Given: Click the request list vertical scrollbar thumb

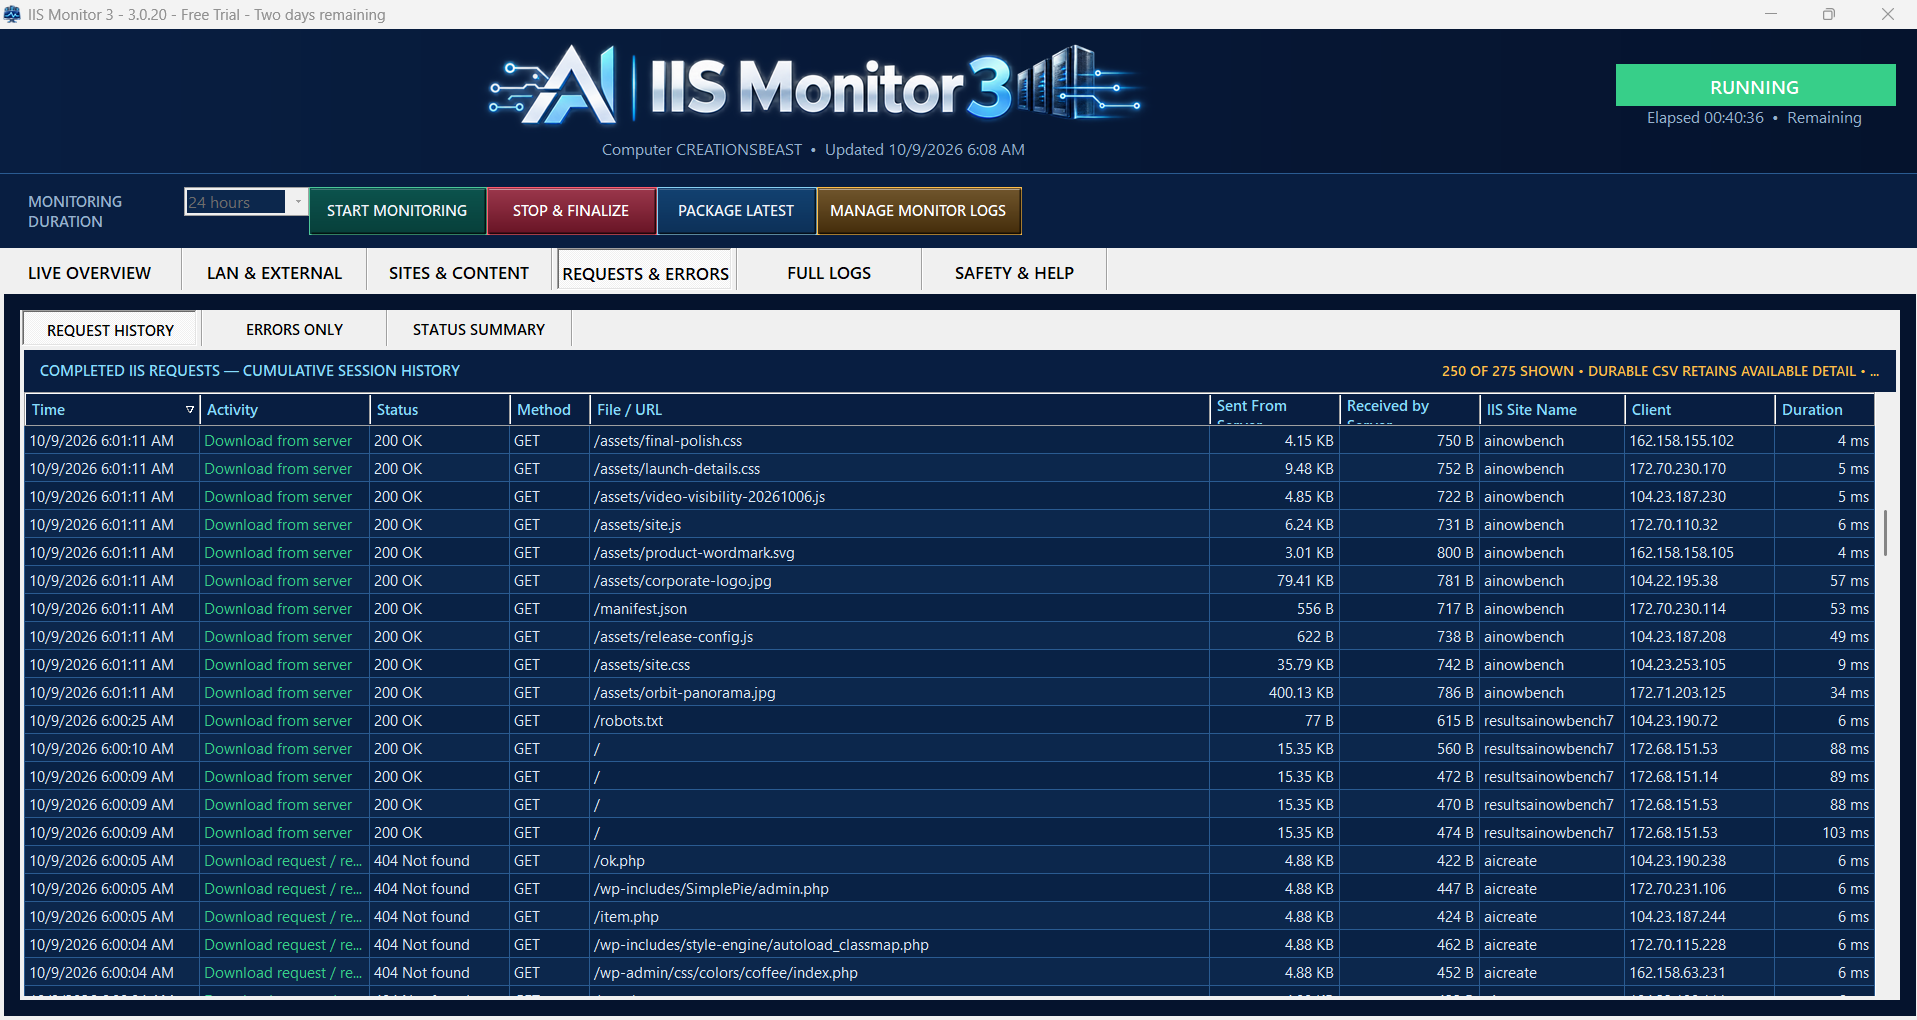Looking at the screenshot, I should coord(1885,533).
